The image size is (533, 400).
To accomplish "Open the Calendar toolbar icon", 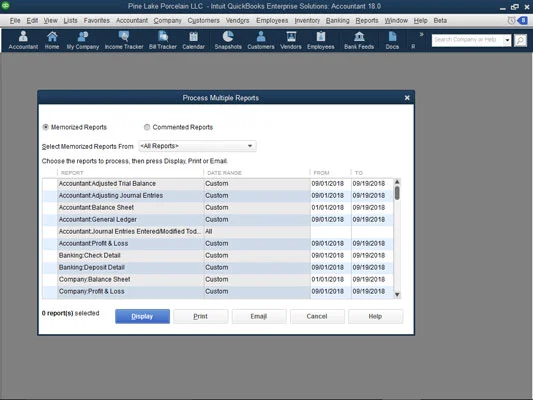I will [193, 40].
